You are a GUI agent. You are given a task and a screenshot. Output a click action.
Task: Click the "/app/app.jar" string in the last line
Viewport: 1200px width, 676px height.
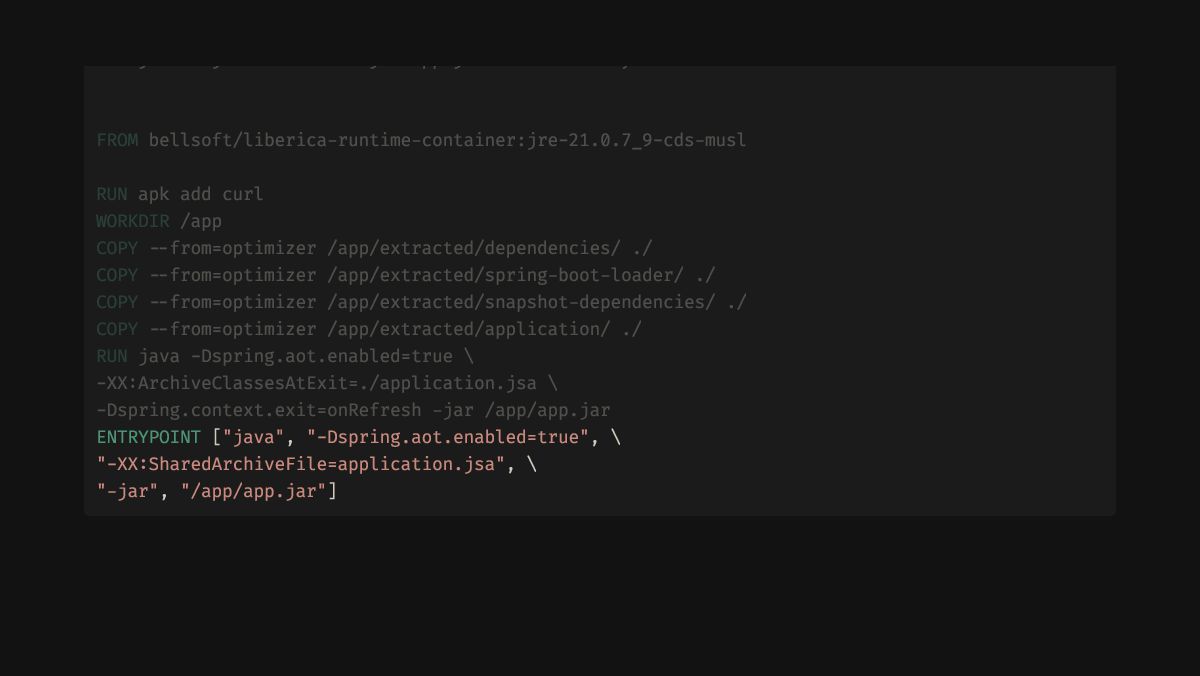(x=254, y=491)
